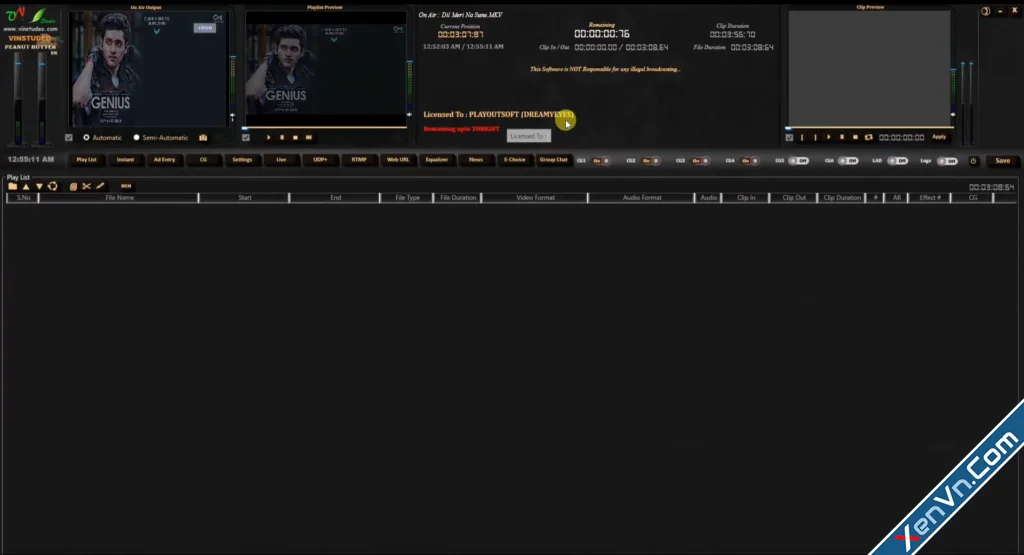The width and height of the screenshot is (1024, 555).
Task: Skip to next in Playlist Preview
Action: click(x=309, y=138)
